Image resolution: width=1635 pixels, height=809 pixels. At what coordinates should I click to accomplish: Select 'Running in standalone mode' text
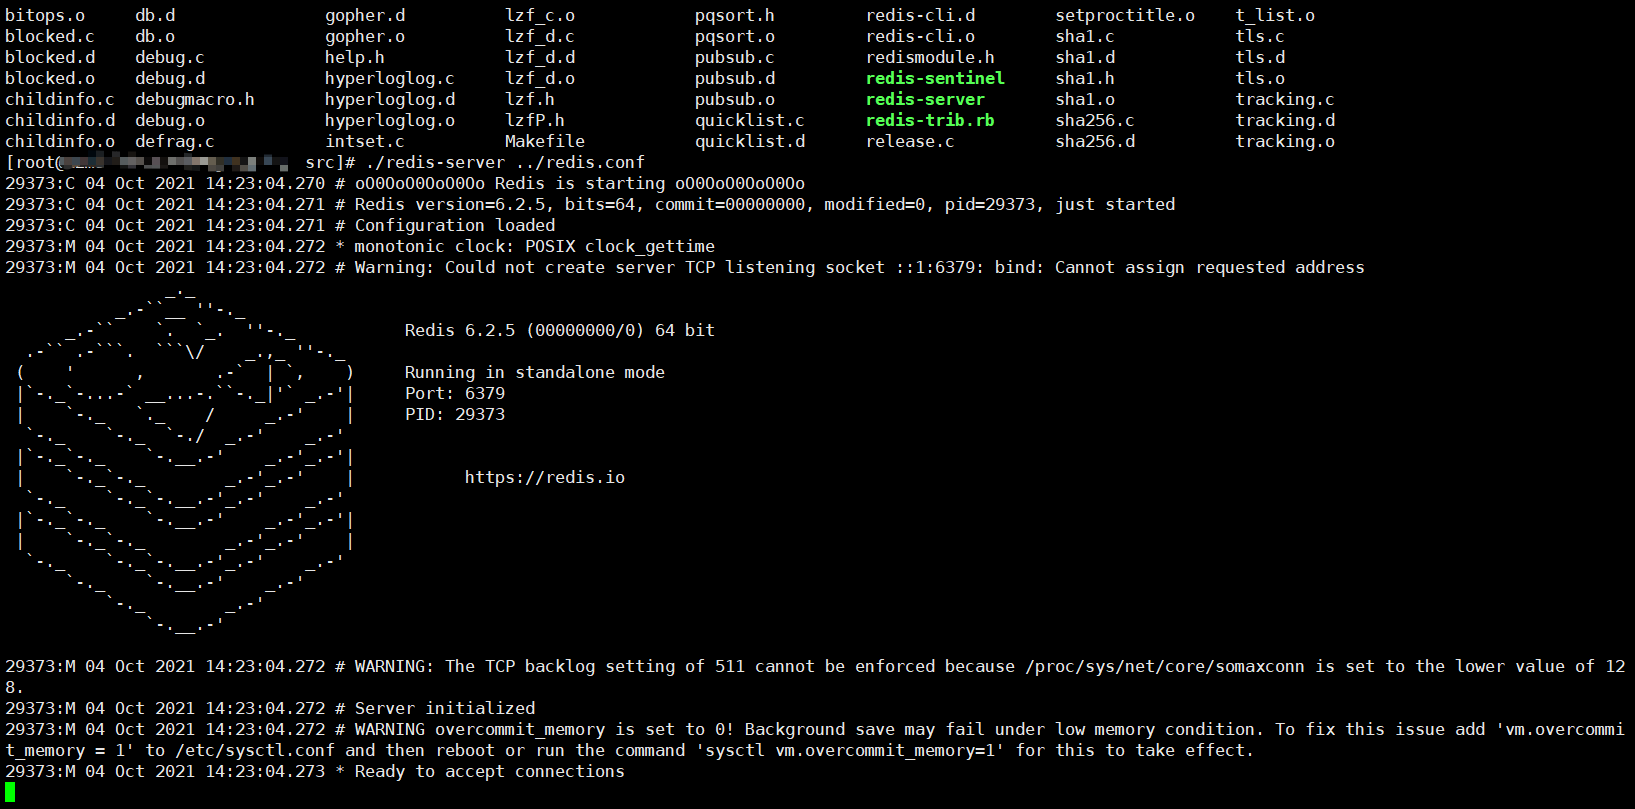point(535,372)
